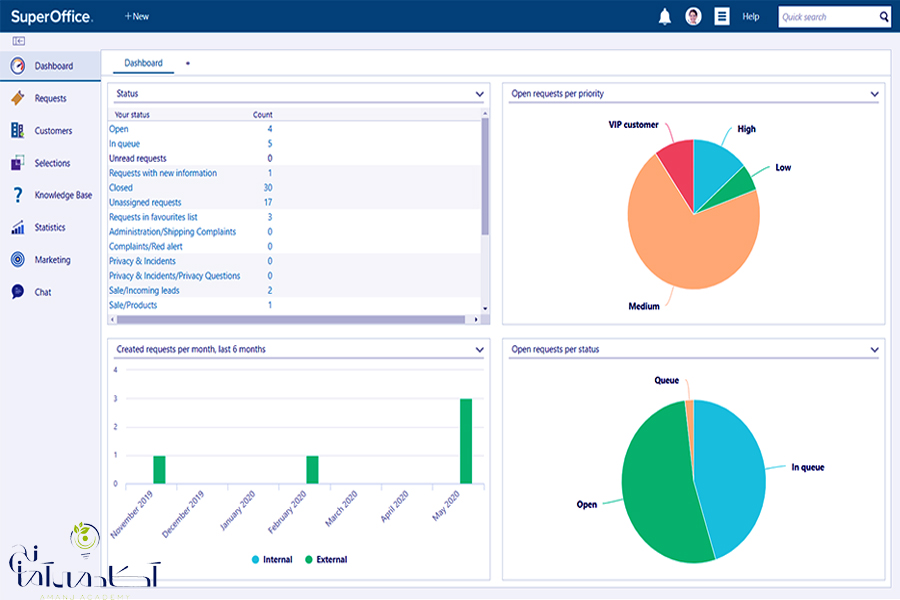The height and width of the screenshot is (600, 900).
Task: Open the 'In queue' status link
Action: (125, 144)
